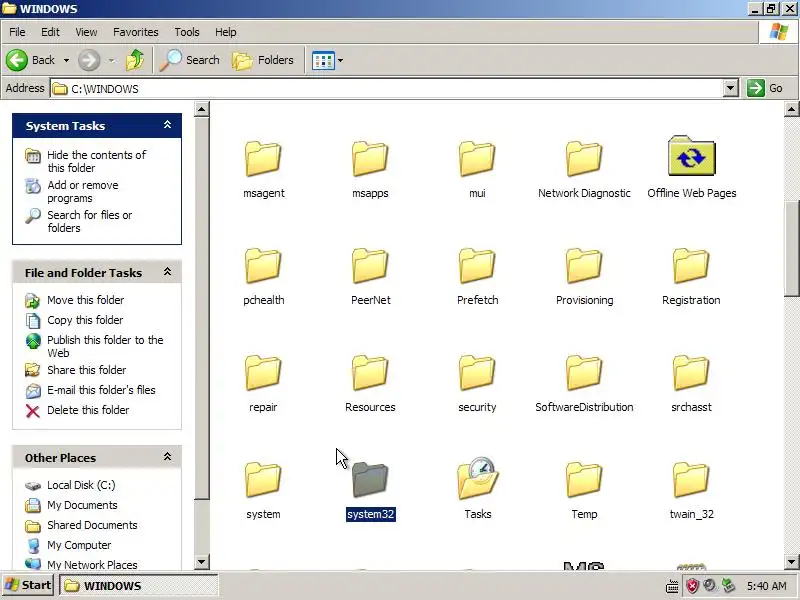This screenshot has width=800, height=600.
Task: Select the twain_32 folder icon
Action: [x=691, y=480]
